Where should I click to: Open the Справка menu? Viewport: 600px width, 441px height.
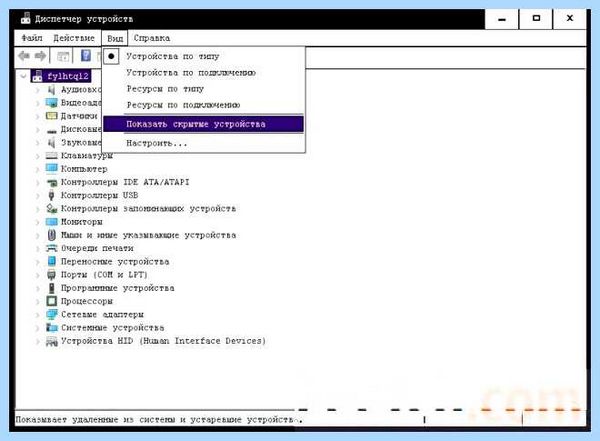(x=152, y=38)
